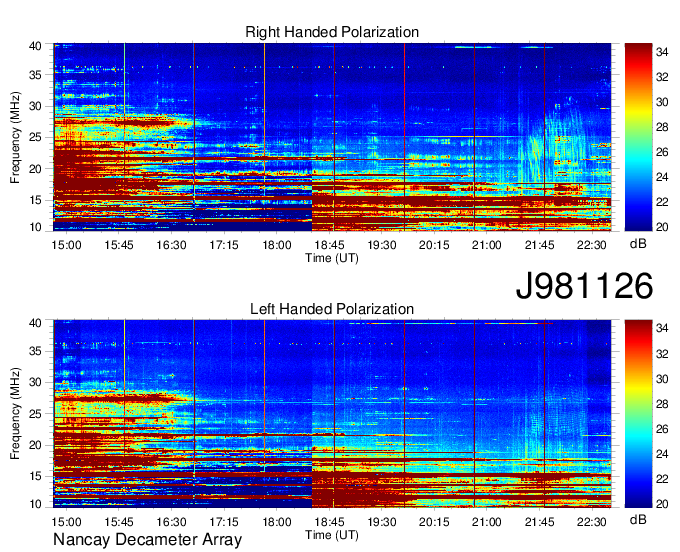This screenshot has height=552, width=680.
Task: Click the Left Handed Polarization spectrogram image
Action: [332, 414]
